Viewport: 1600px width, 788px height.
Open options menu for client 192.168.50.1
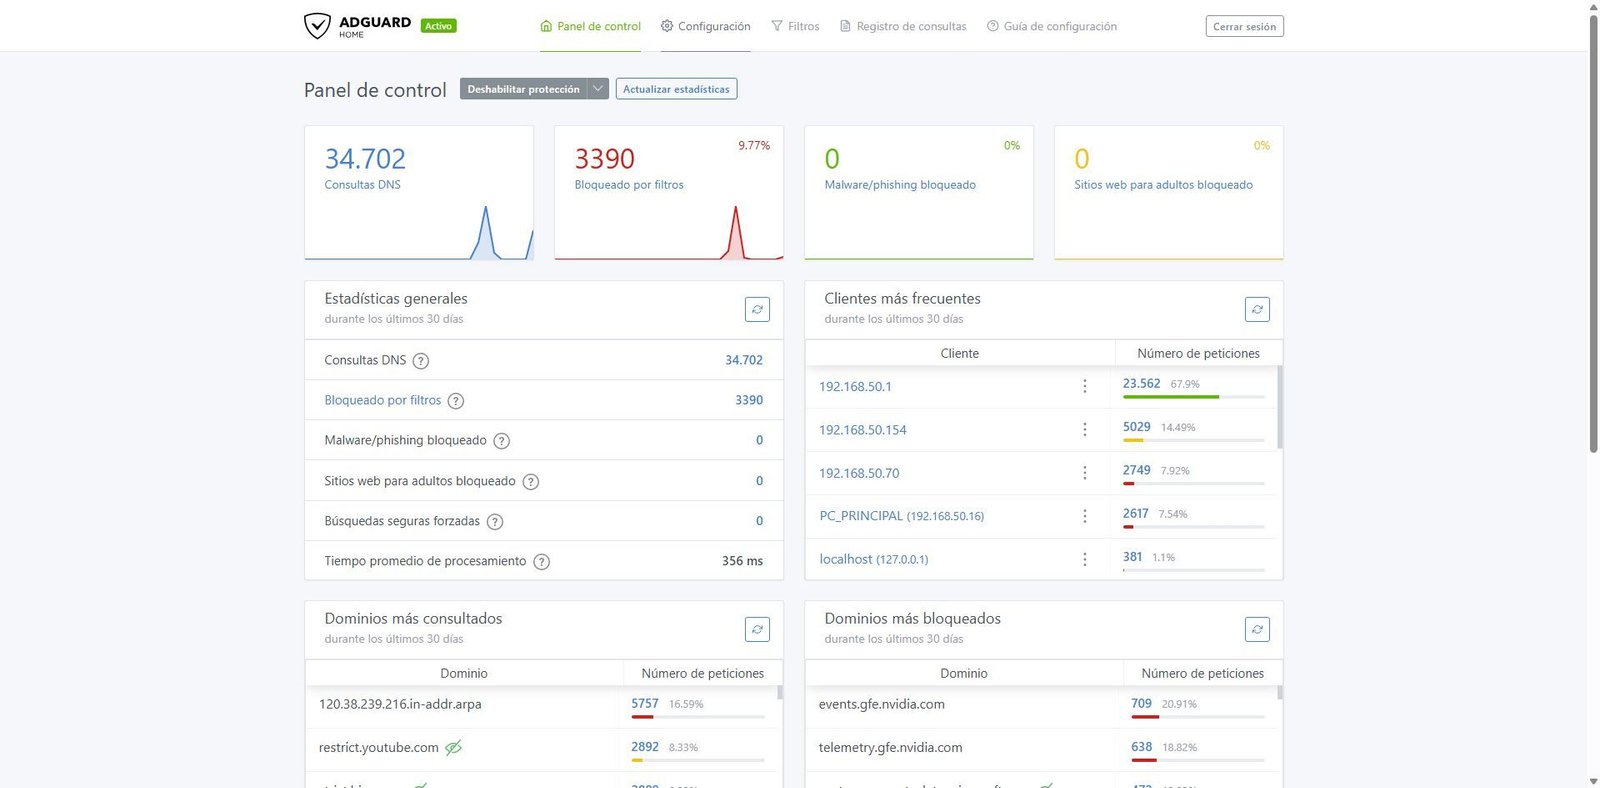point(1084,387)
